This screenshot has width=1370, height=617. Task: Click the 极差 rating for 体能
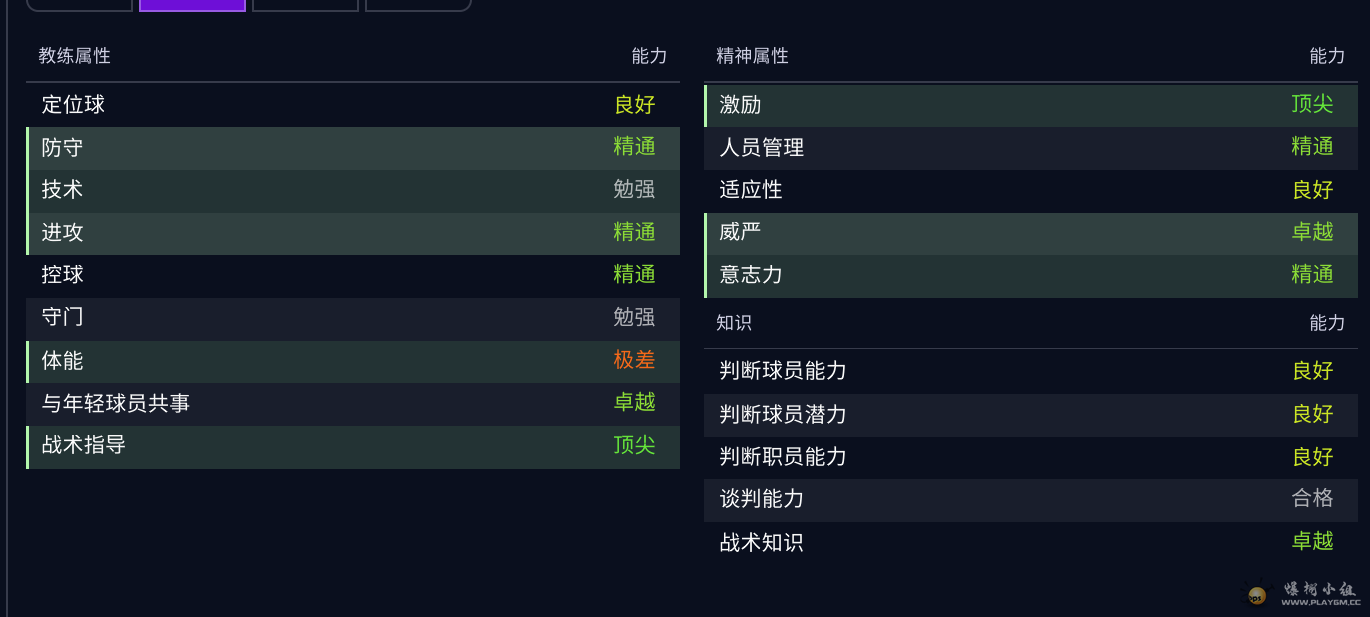point(634,360)
